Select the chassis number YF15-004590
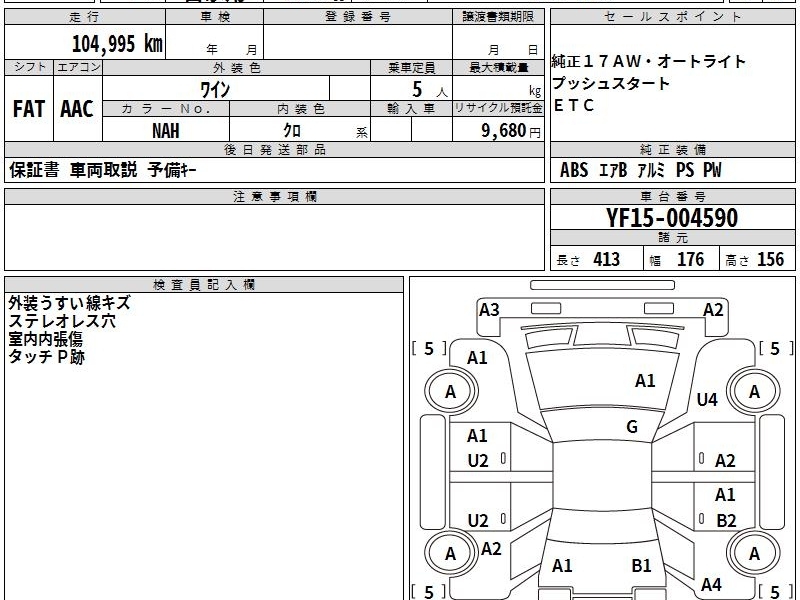The image size is (800, 600). pos(672,218)
